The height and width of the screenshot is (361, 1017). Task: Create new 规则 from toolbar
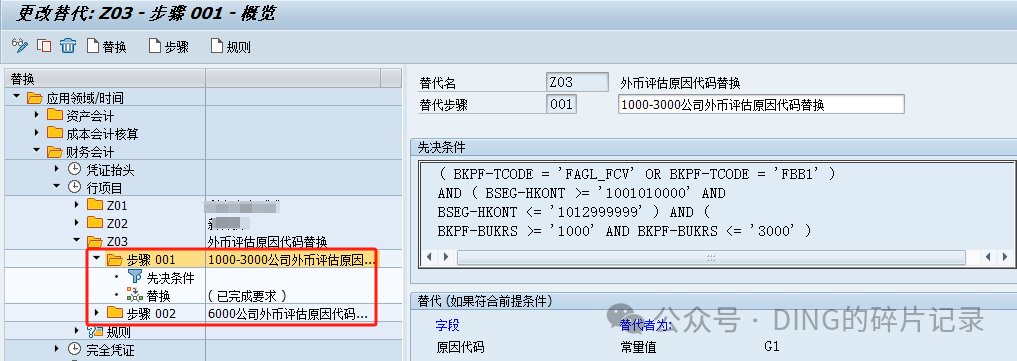231,47
